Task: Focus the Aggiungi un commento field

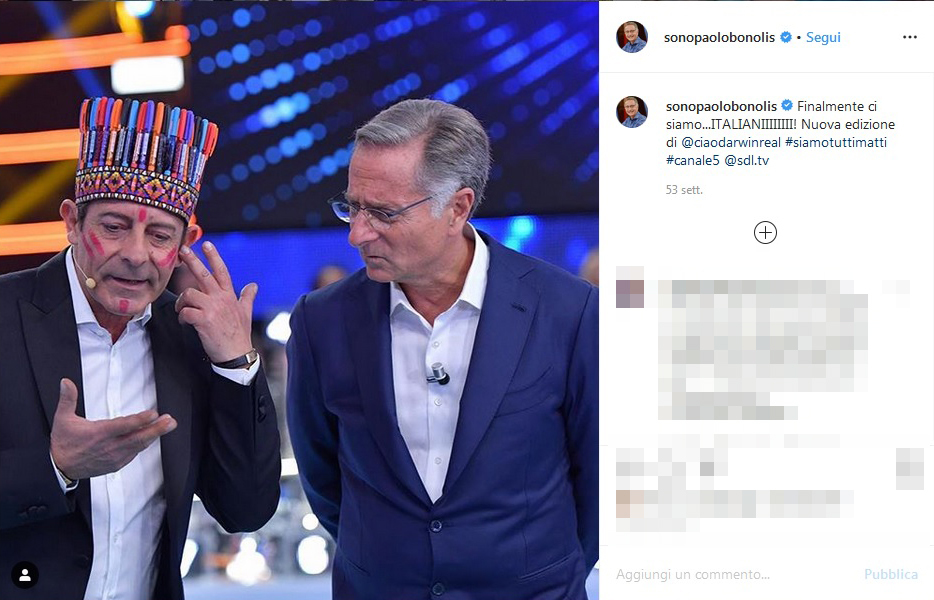Action: click(733, 574)
